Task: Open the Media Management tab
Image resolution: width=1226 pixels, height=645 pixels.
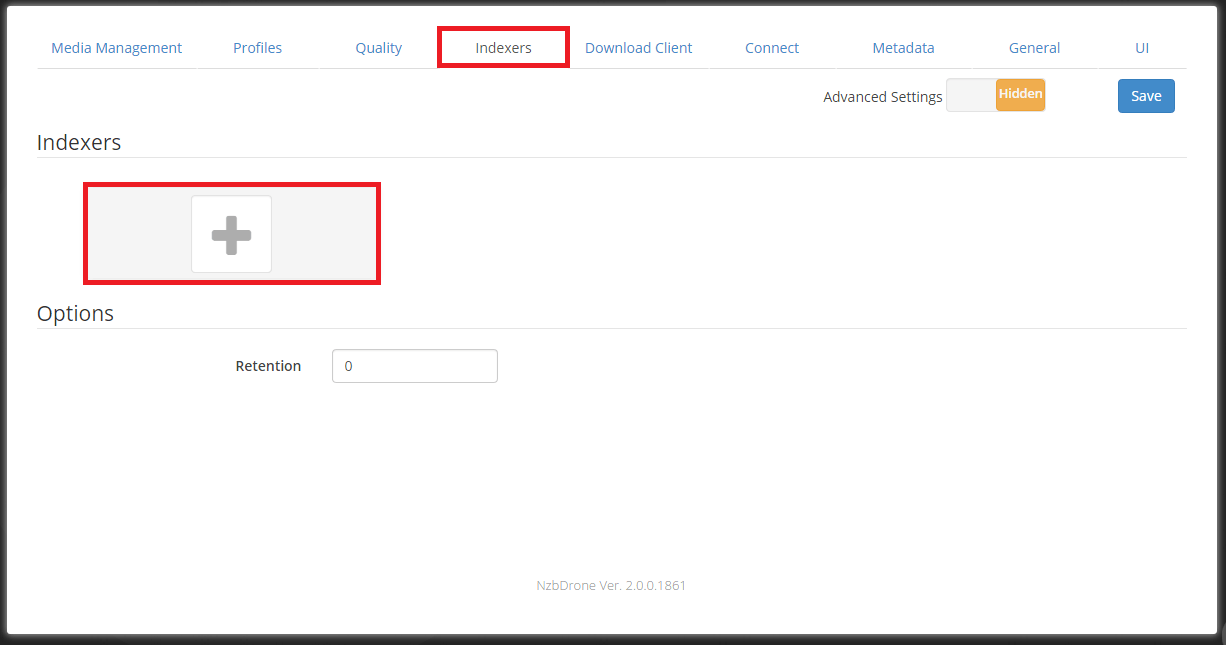Action: (117, 48)
